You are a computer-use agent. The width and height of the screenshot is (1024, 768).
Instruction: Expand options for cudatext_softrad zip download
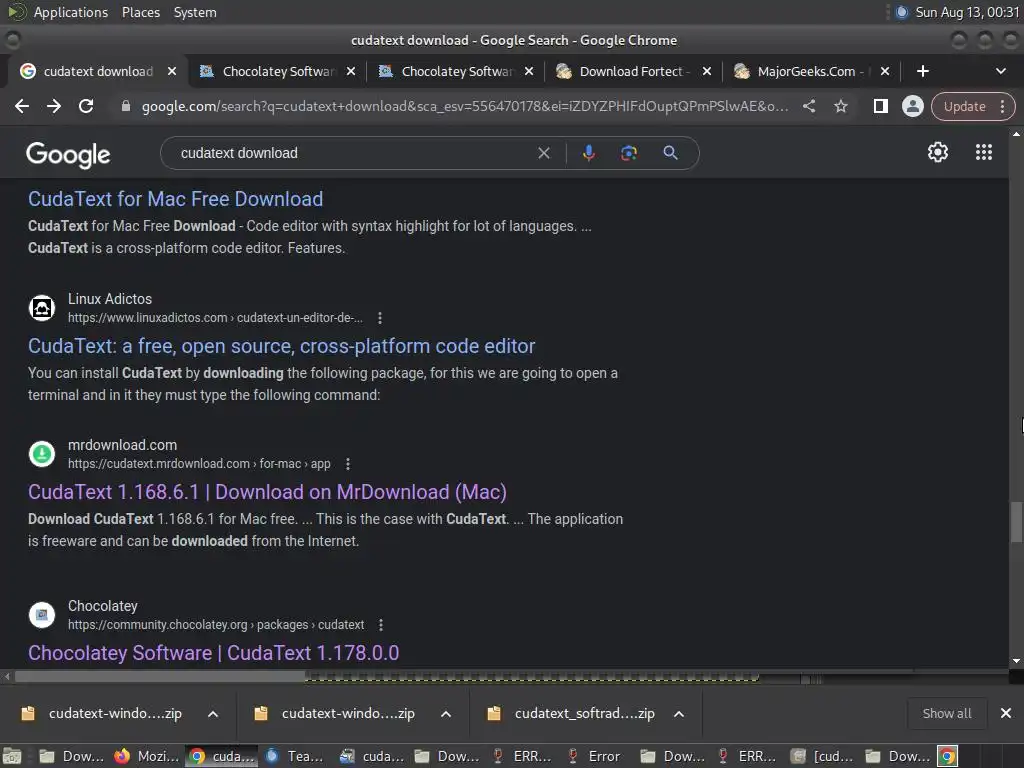(x=679, y=714)
